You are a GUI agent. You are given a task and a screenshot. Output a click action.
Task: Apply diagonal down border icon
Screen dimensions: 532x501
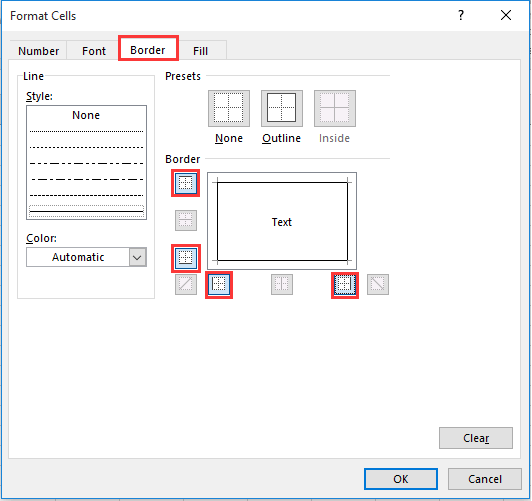378,284
